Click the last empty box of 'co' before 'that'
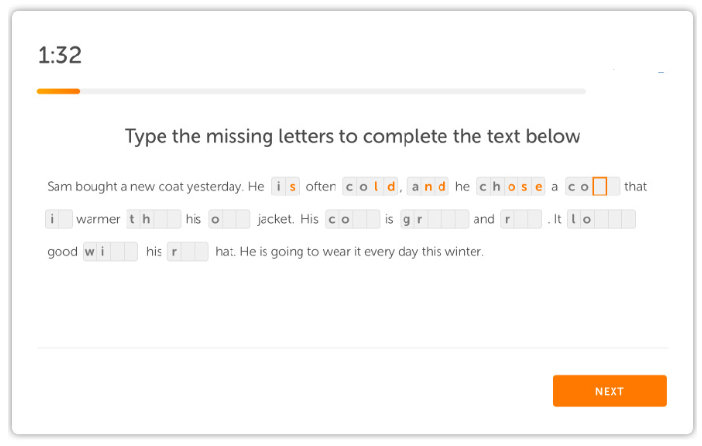 [613, 186]
